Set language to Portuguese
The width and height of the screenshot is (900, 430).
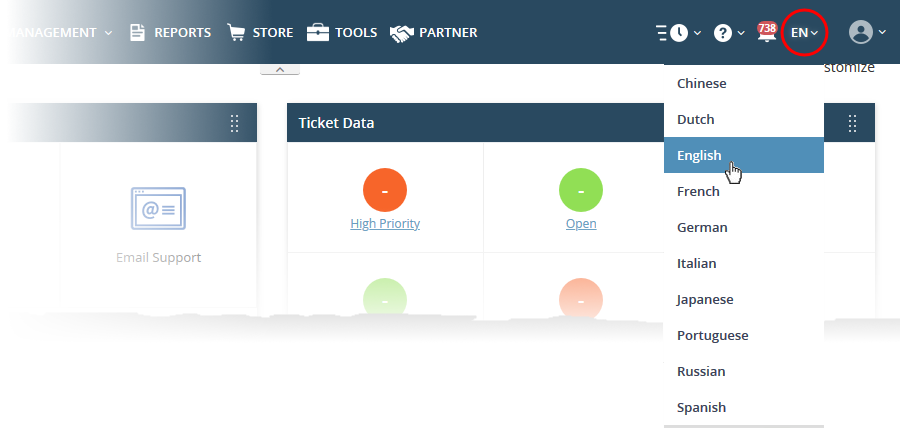(x=744, y=335)
